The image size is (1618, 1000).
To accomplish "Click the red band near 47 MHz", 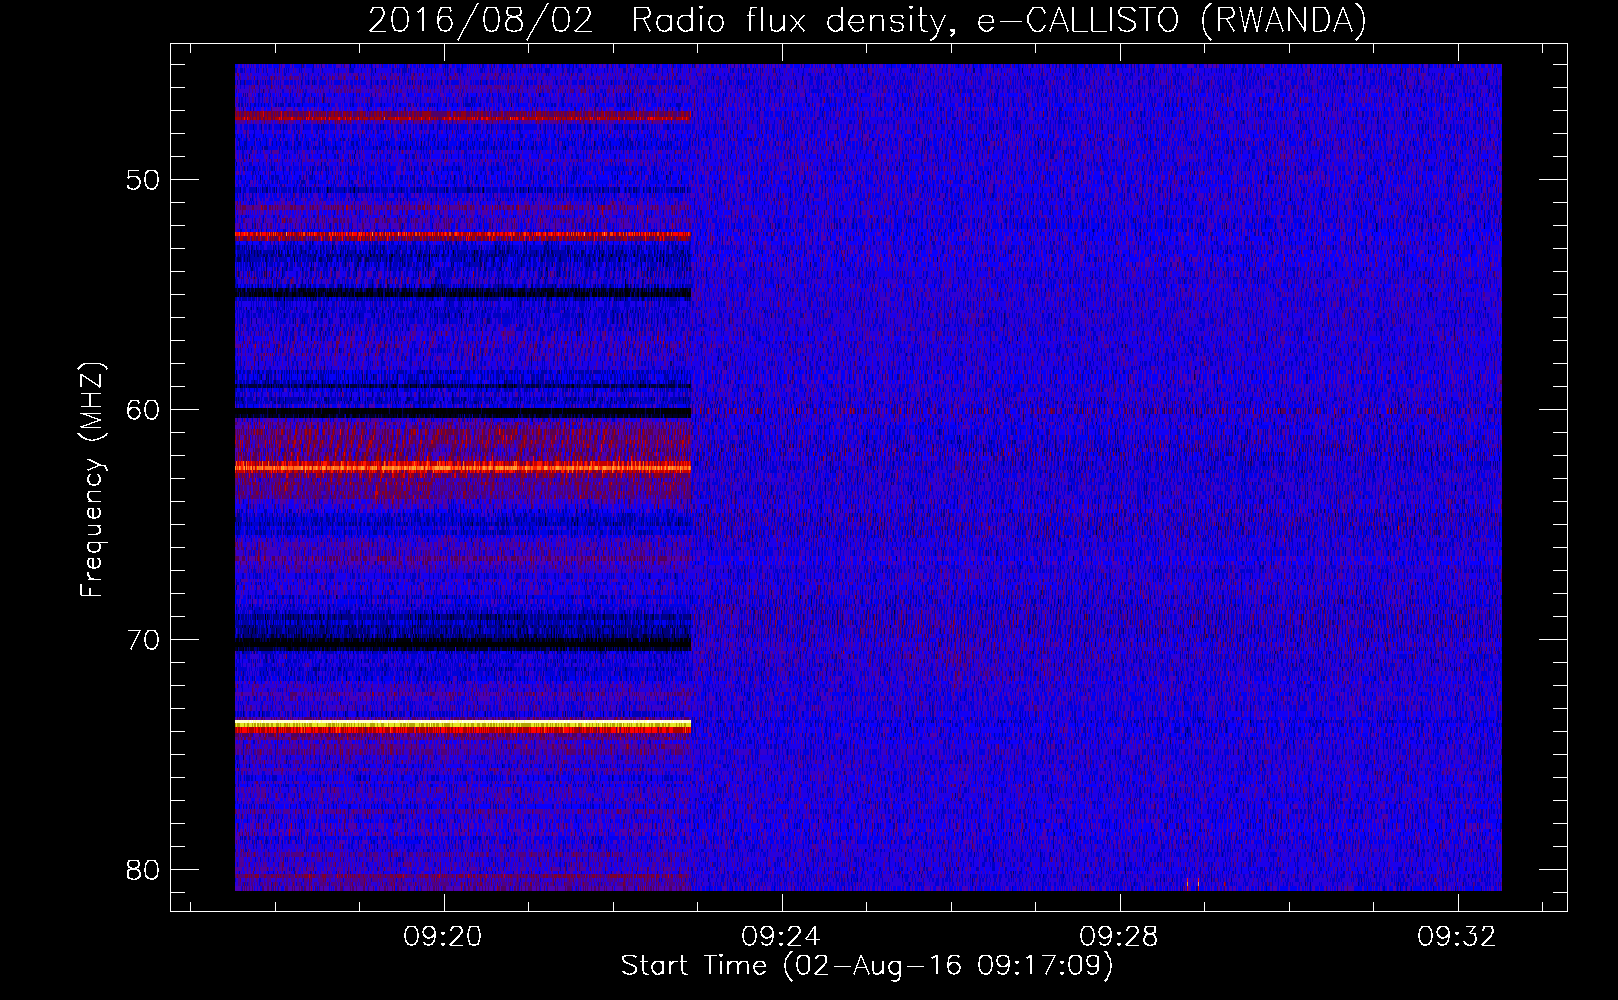I will tap(463, 117).
